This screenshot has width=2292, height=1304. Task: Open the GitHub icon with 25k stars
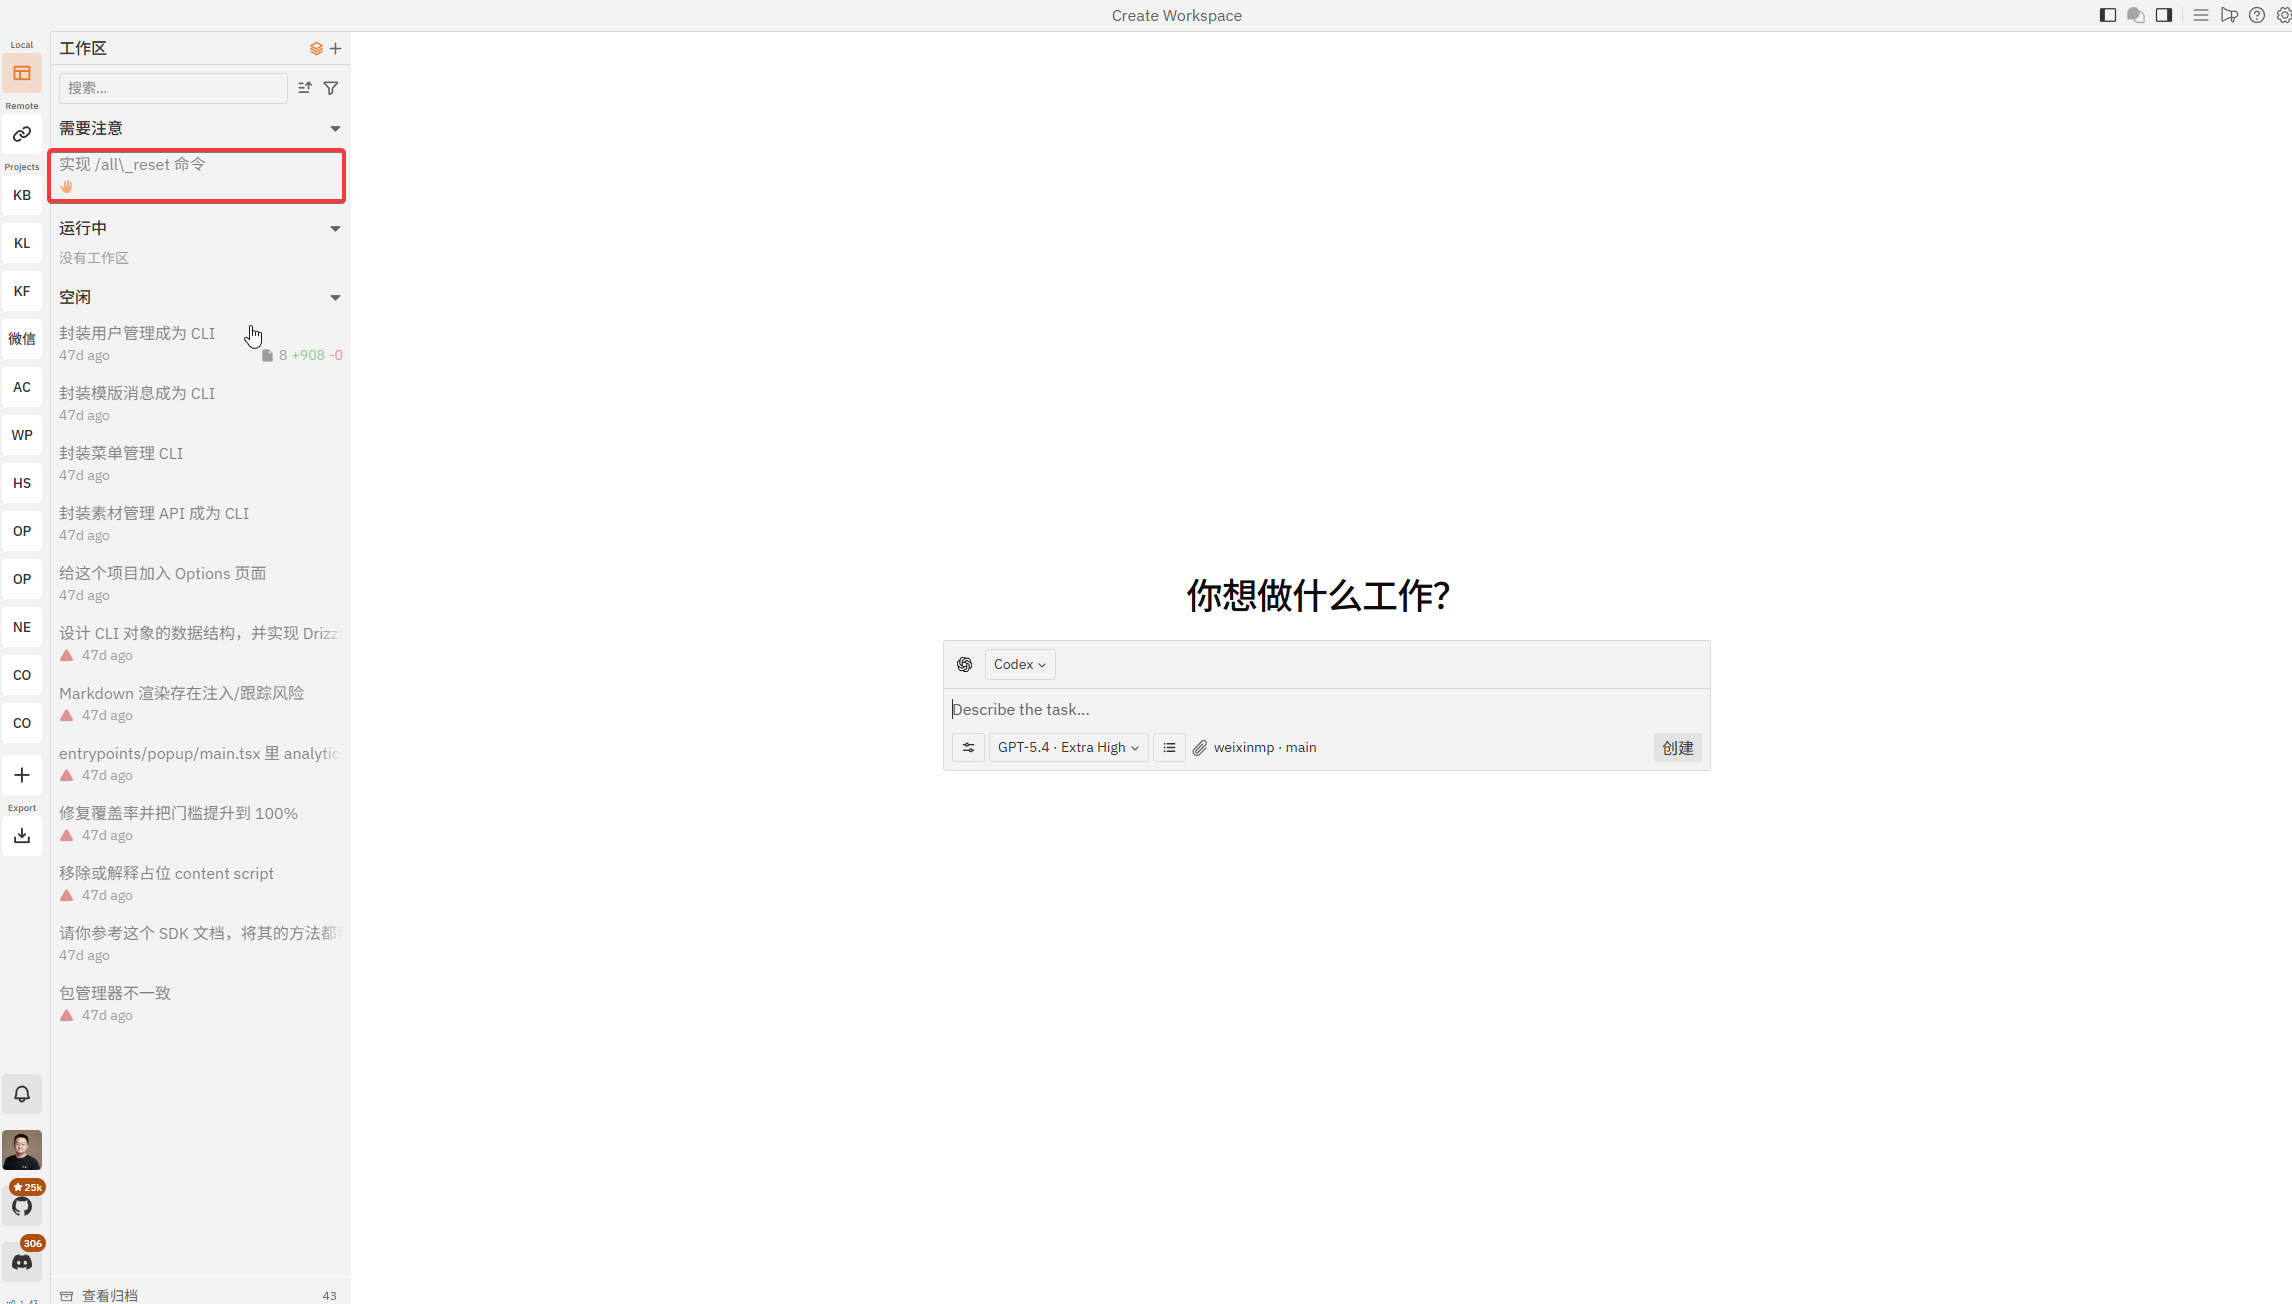(x=22, y=1206)
